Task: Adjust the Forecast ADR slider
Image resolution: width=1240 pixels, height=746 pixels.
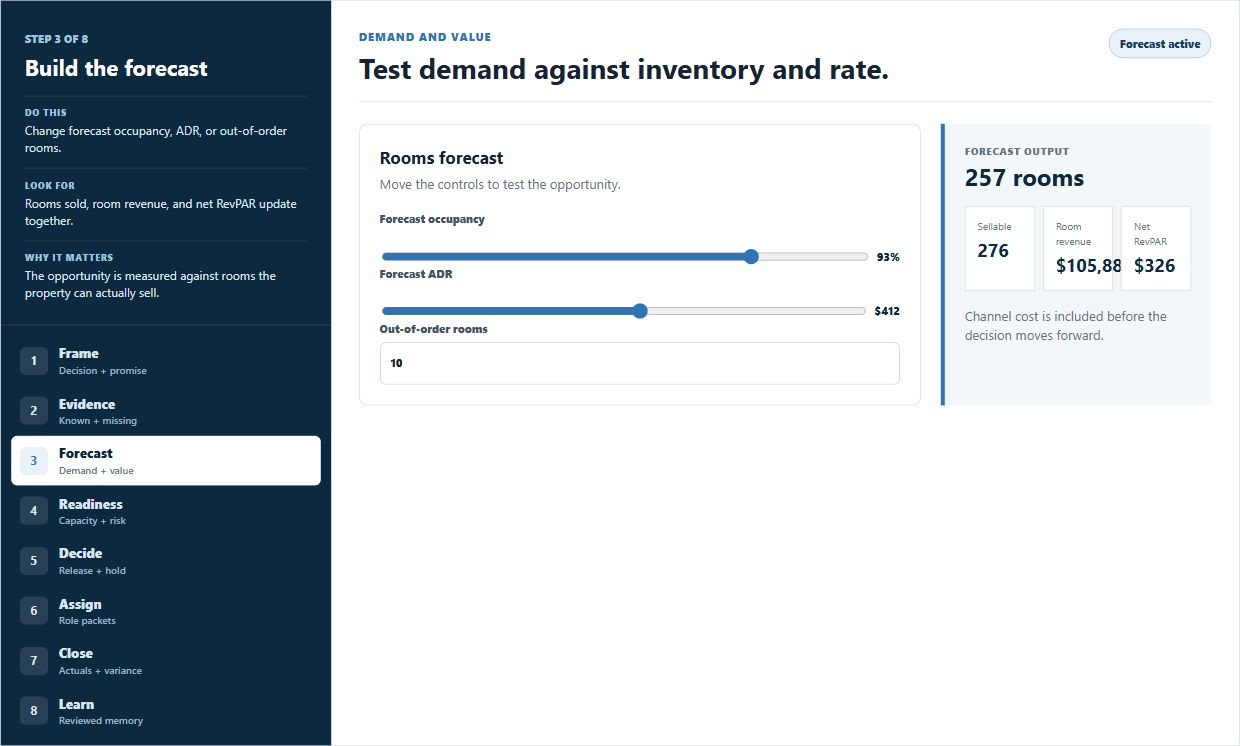Action: [x=624, y=311]
